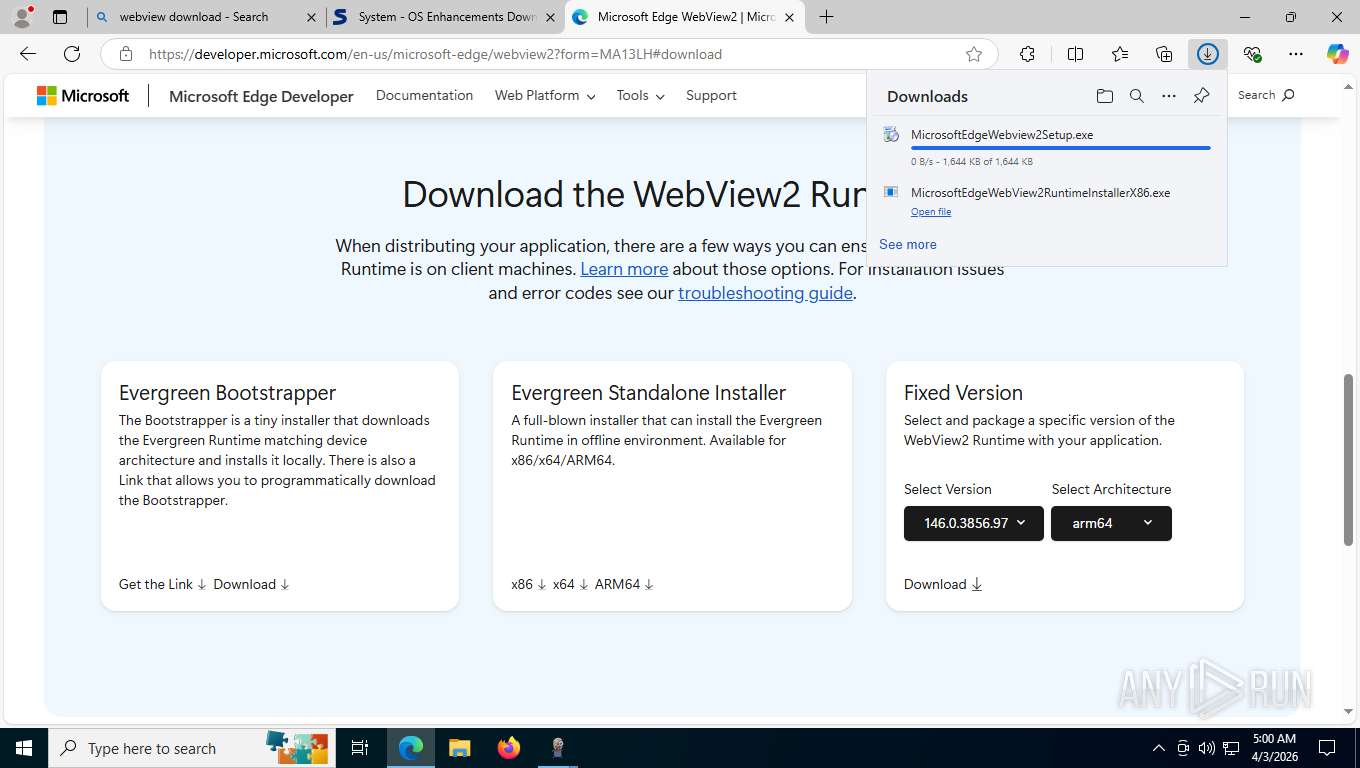
Task: Search downloads magnifier icon
Action: 1137,96
